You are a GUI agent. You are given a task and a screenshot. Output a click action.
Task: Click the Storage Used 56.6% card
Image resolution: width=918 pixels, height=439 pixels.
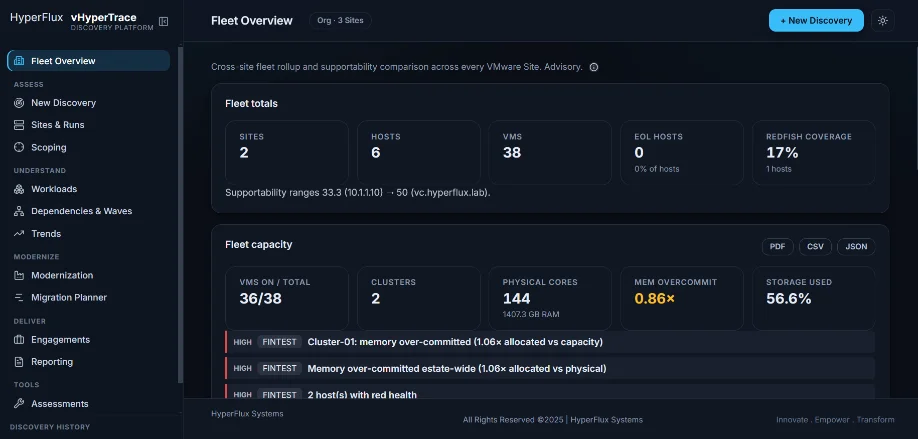814,299
